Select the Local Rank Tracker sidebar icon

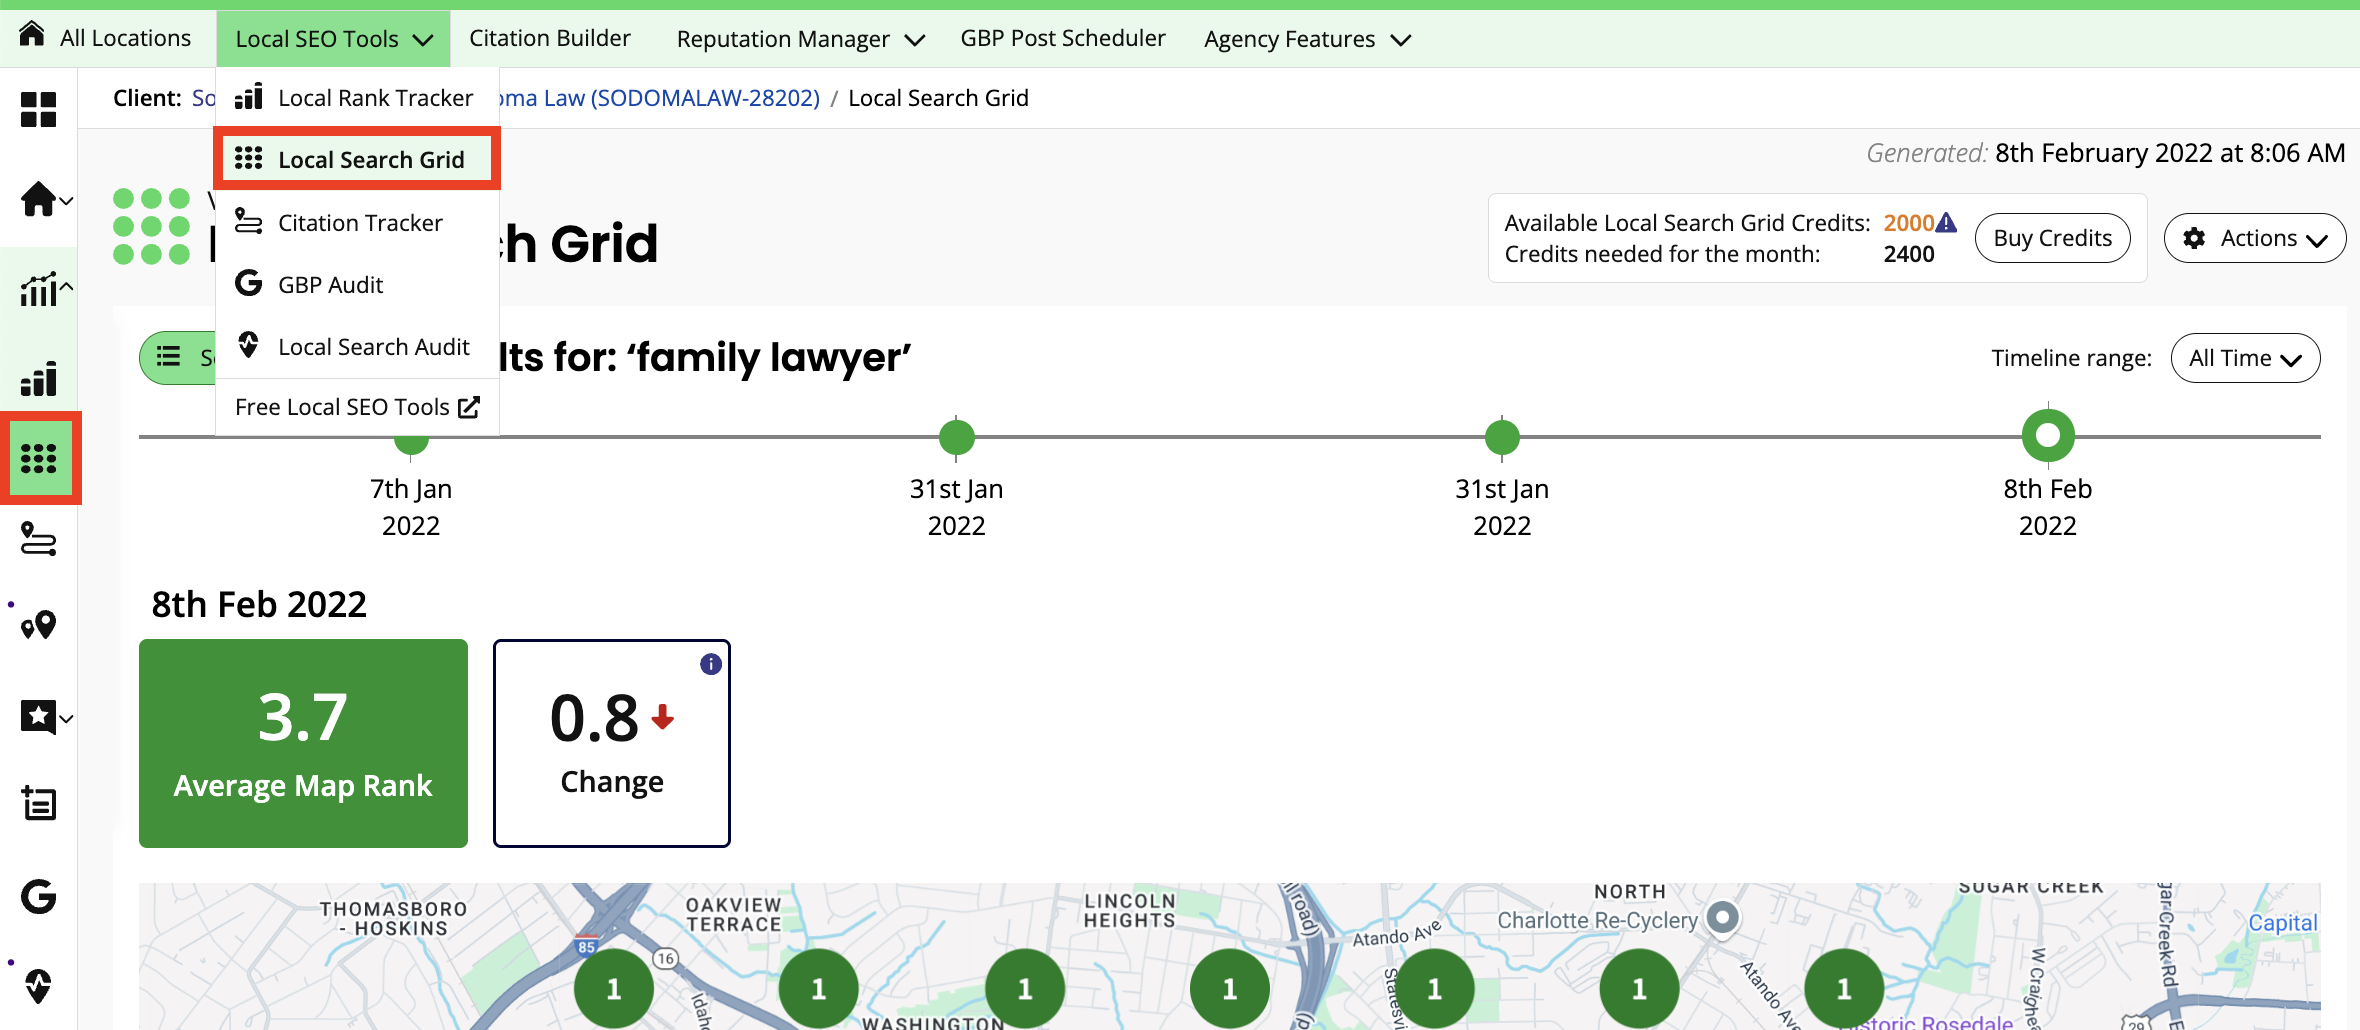tap(39, 379)
